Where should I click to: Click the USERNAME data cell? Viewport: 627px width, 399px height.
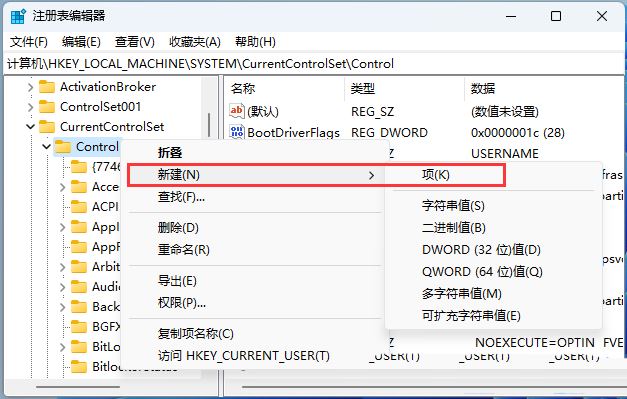505,154
